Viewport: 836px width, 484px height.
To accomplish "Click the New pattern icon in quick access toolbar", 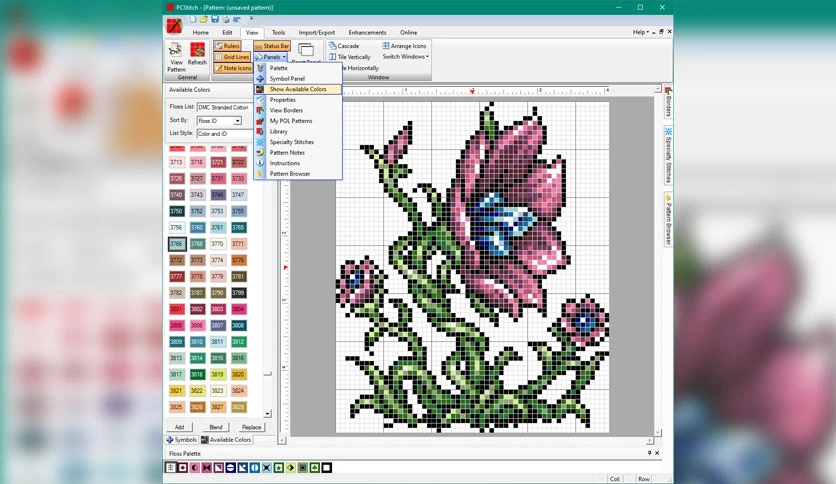I will coord(193,20).
